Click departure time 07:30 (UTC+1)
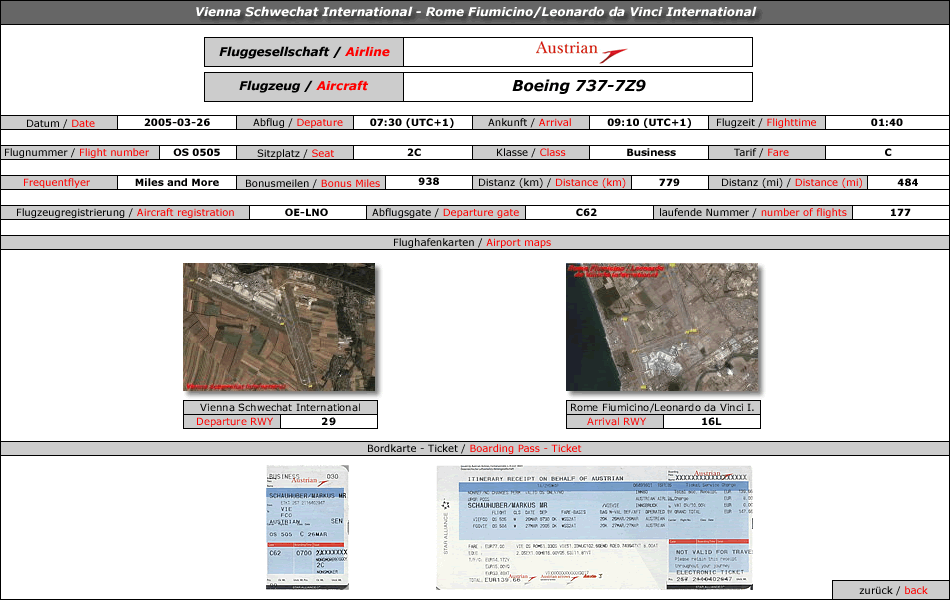950x600 pixels. [x=412, y=122]
